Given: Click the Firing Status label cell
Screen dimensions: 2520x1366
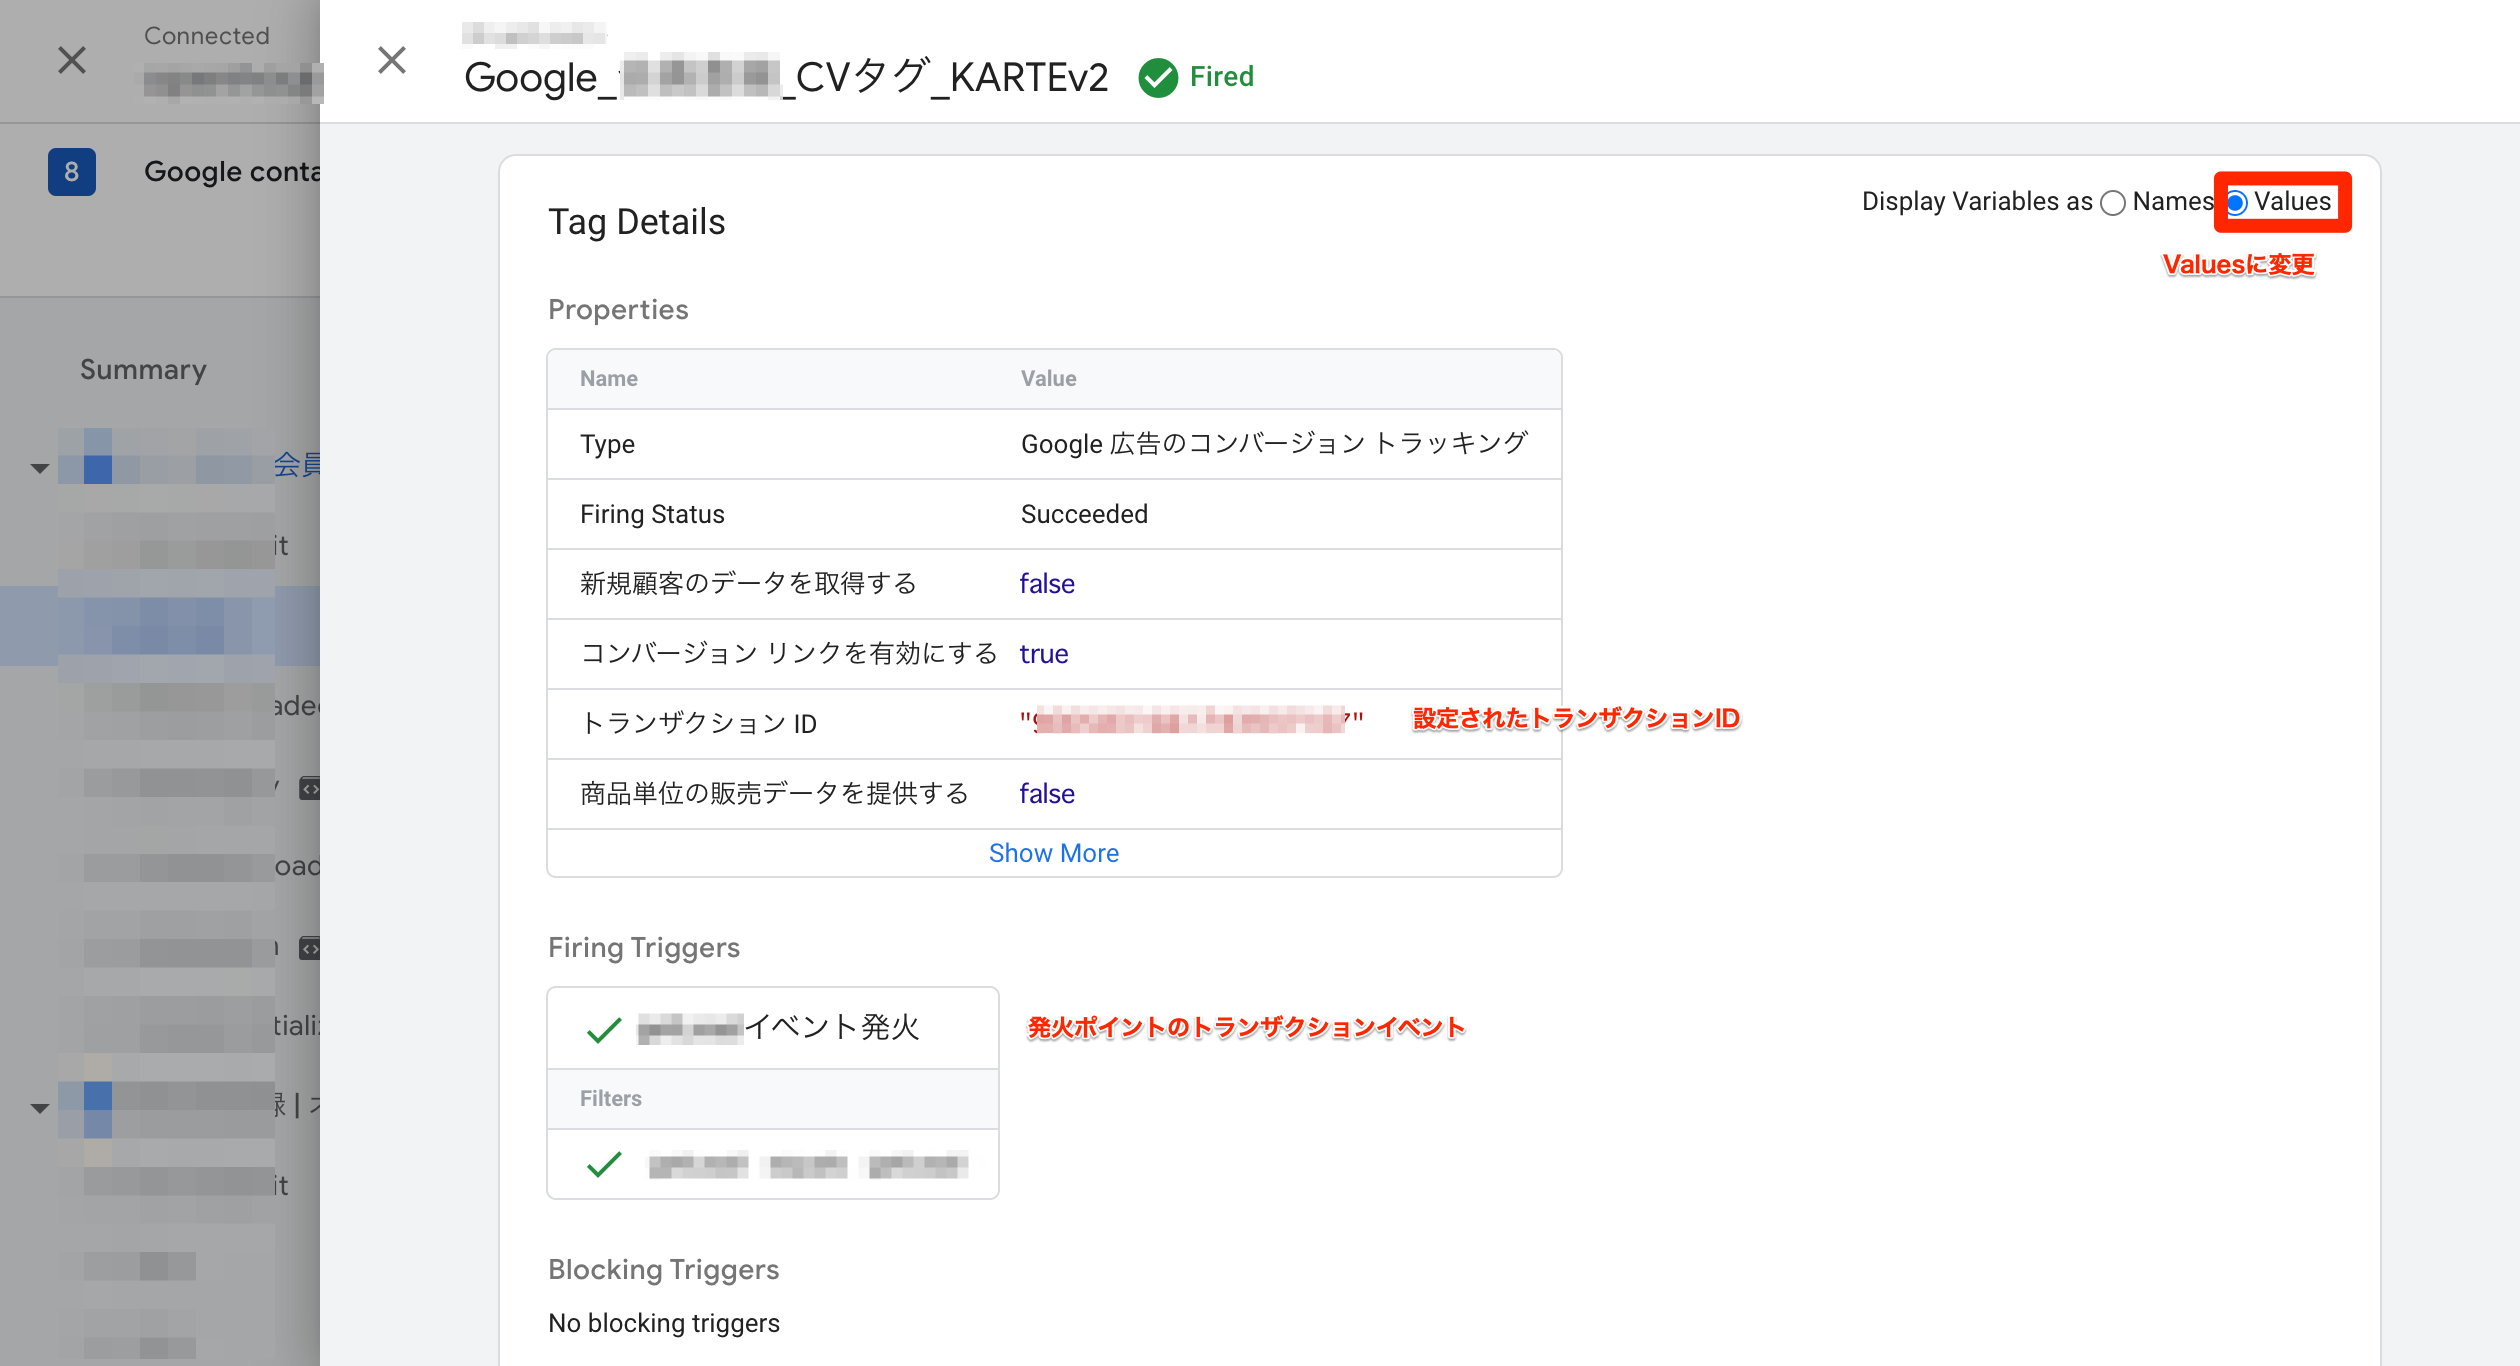Looking at the screenshot, I should (x=653, y=514).
